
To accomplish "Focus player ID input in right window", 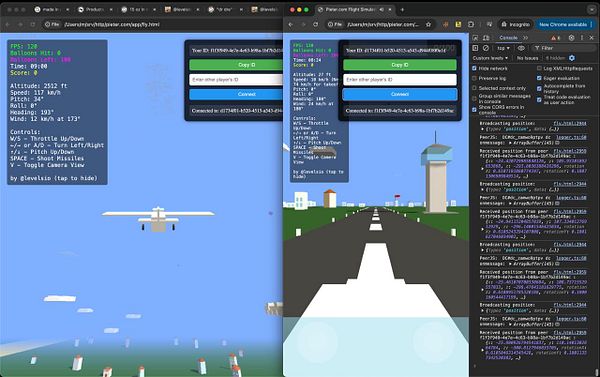I will coord(400,80).
